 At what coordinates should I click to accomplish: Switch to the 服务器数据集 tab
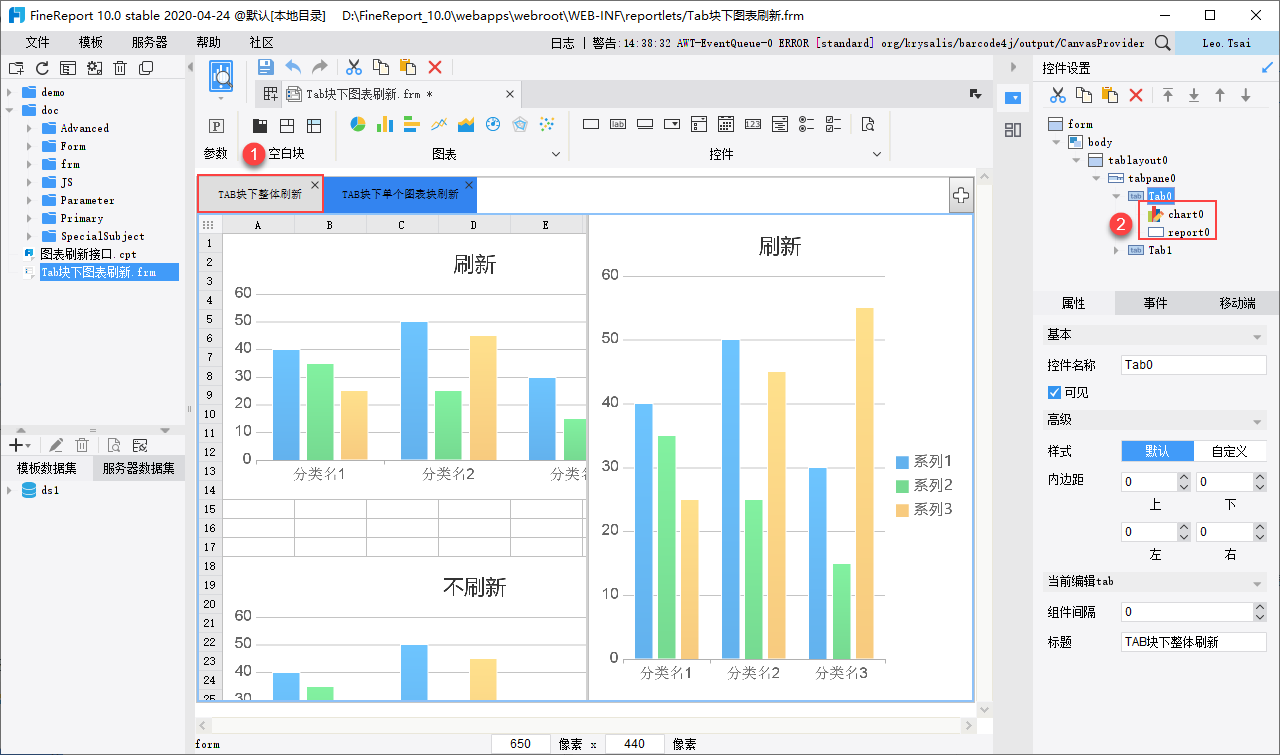[139, 468]
